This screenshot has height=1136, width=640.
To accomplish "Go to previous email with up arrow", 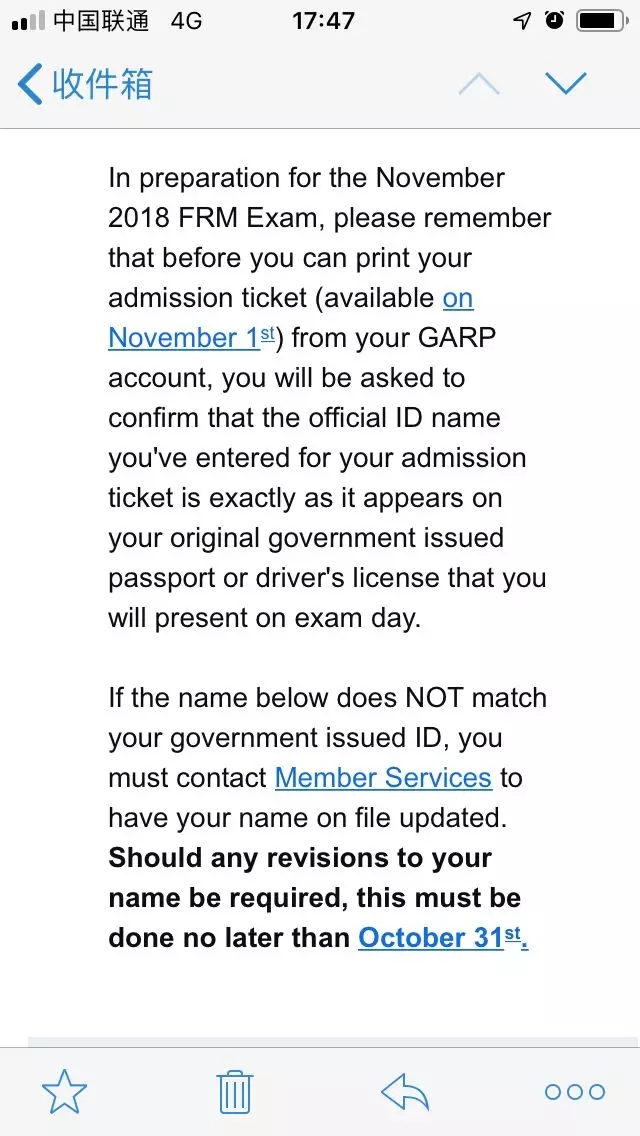I will pos(479,84).
